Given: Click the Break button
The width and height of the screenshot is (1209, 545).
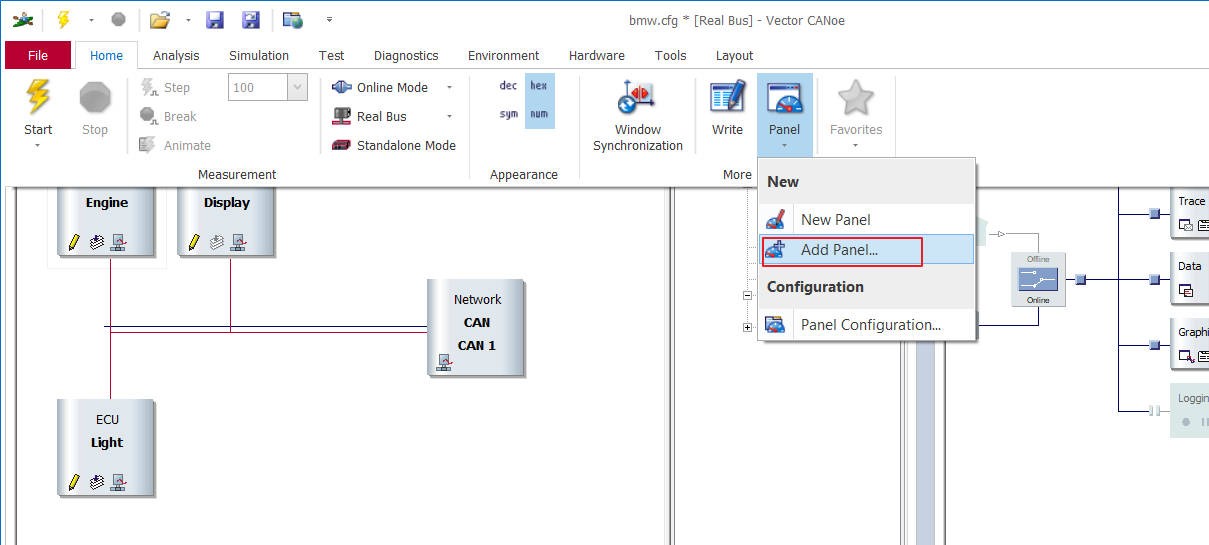Looking at the screenshot, I should pos(168,116).
